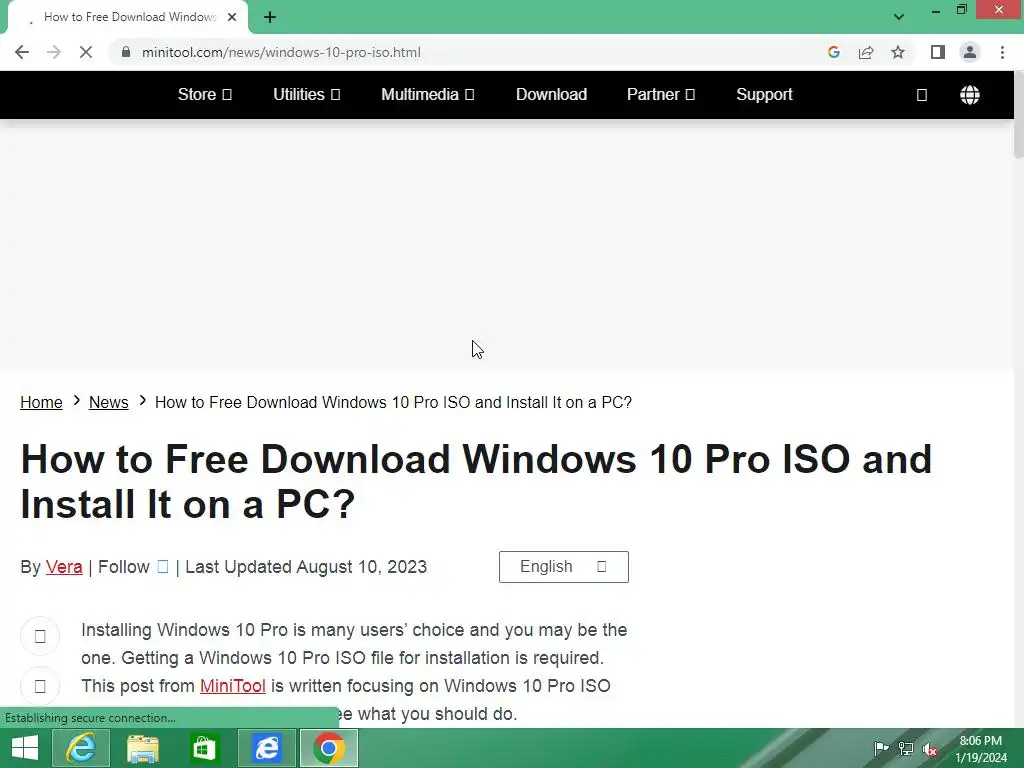This screenshot has width=1024, height=768.
Task: Open the Support page
Action: (764, 95)
